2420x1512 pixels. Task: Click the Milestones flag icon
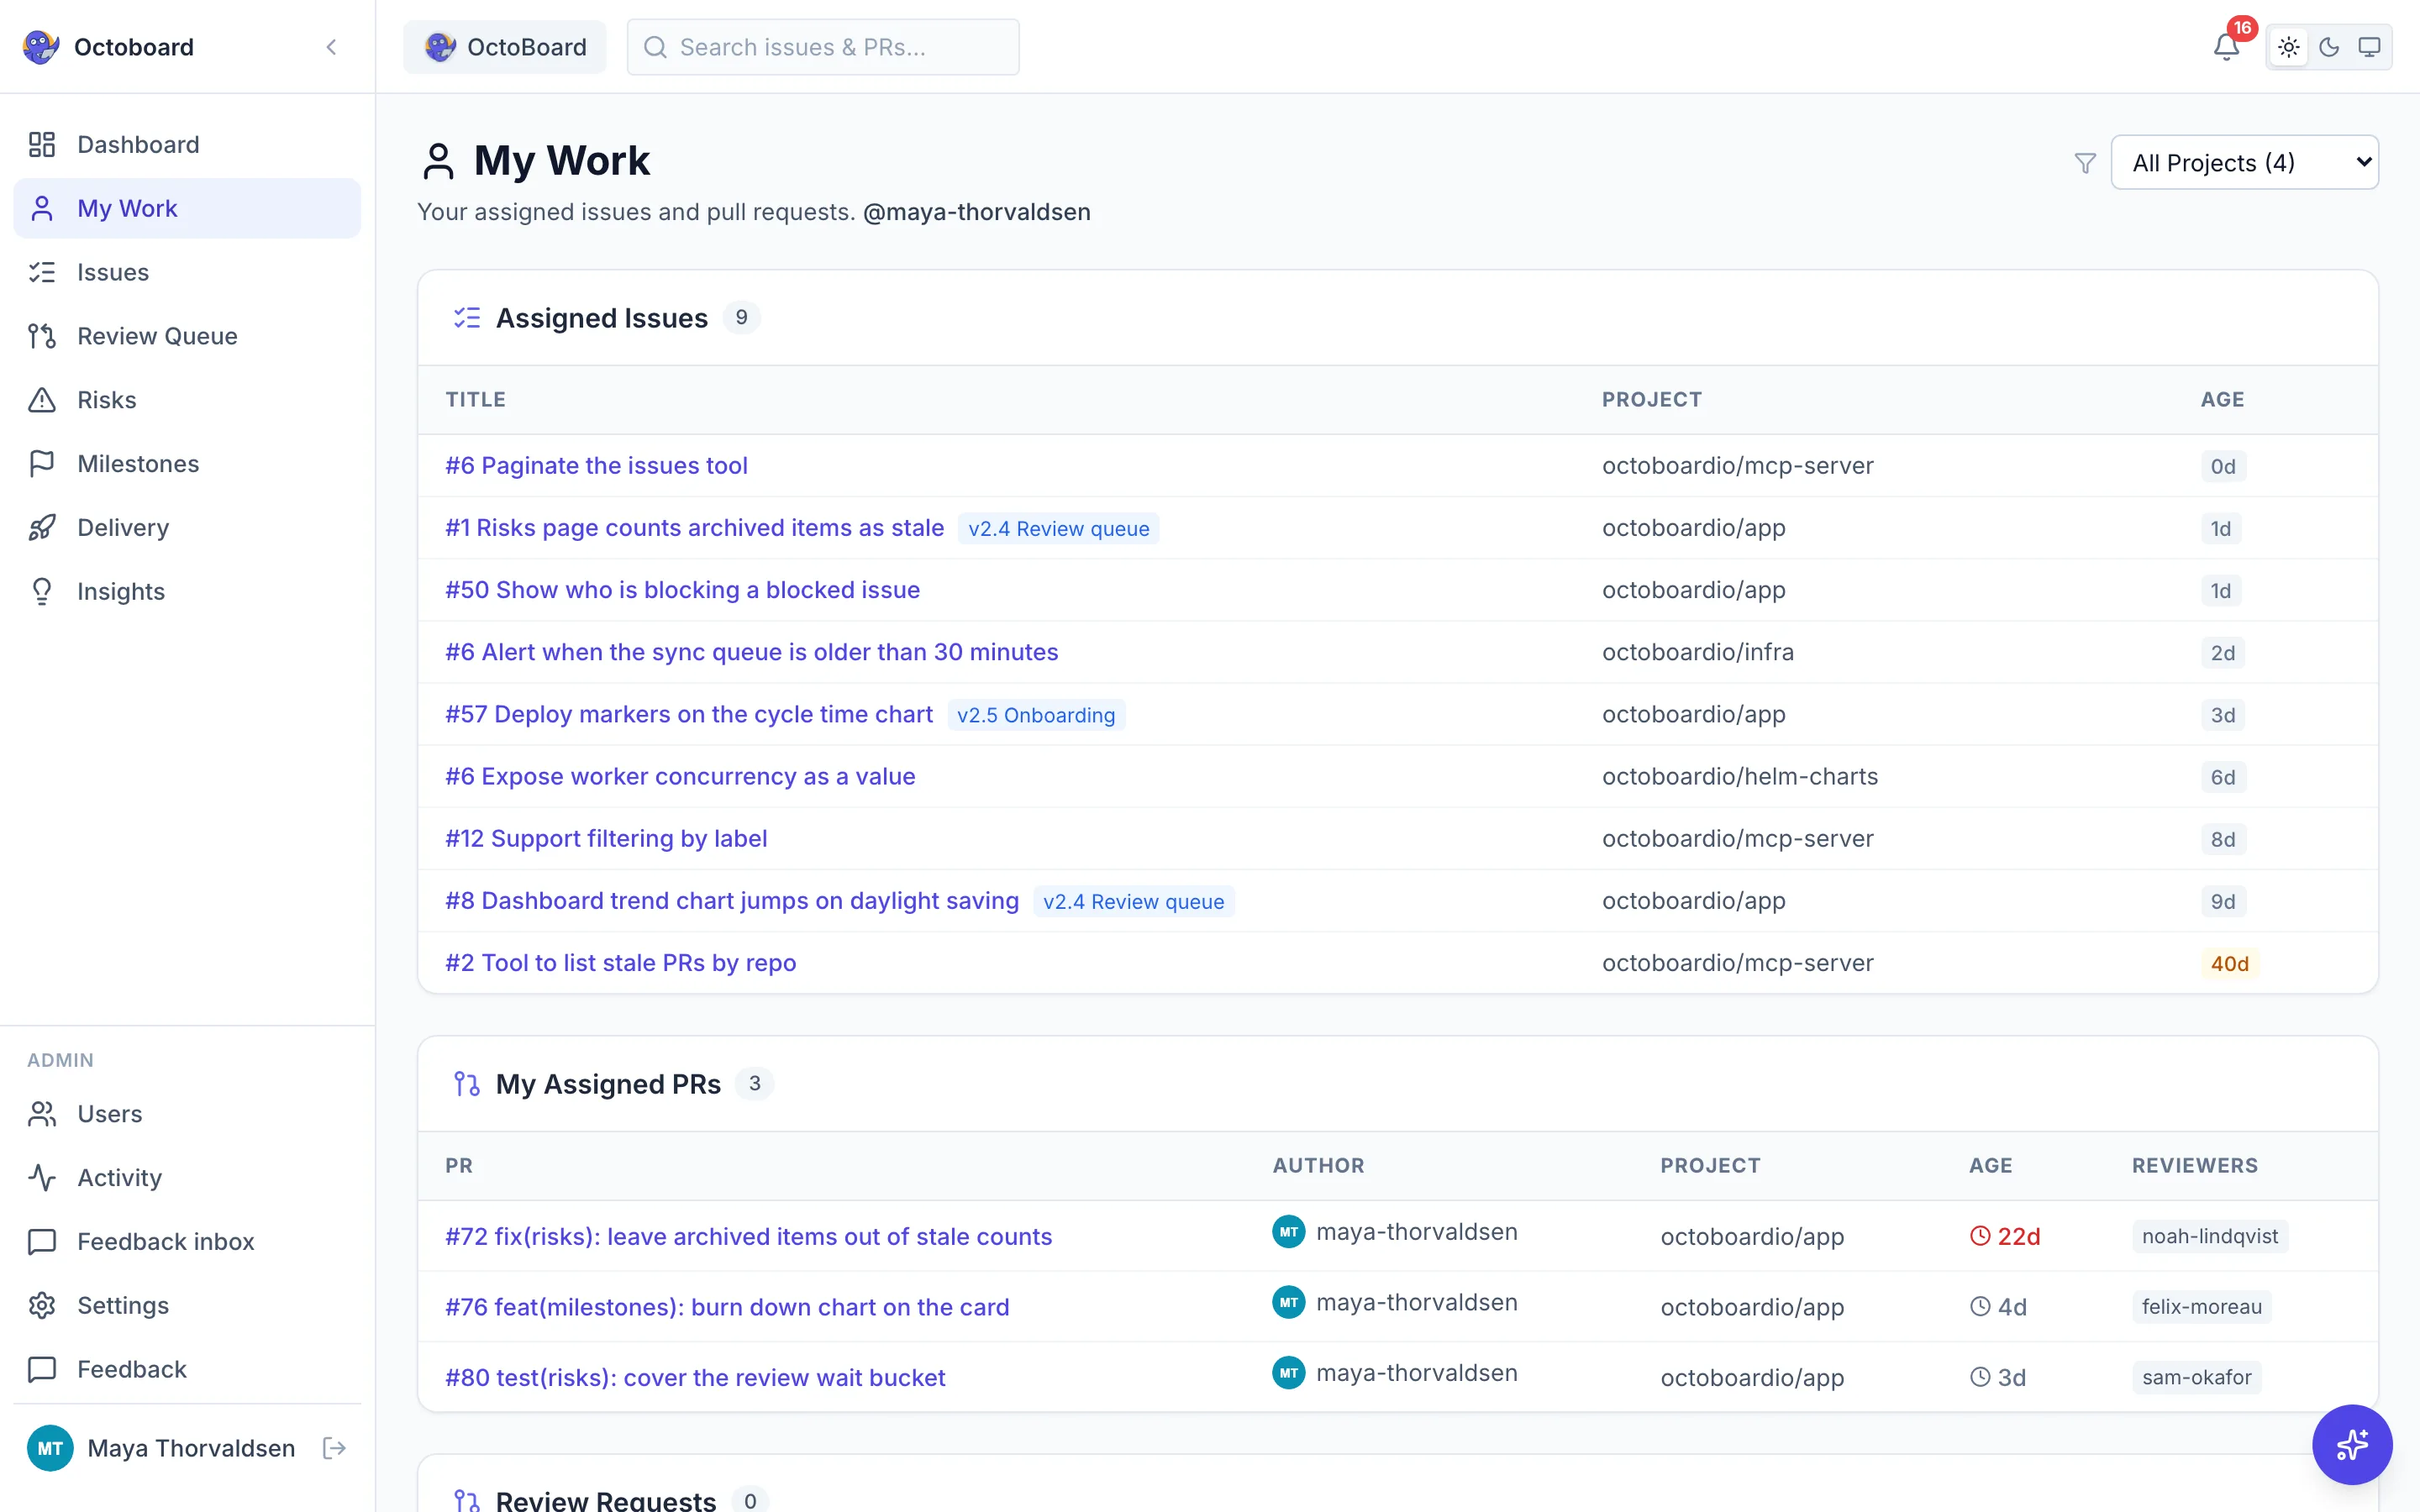[42, 464]
